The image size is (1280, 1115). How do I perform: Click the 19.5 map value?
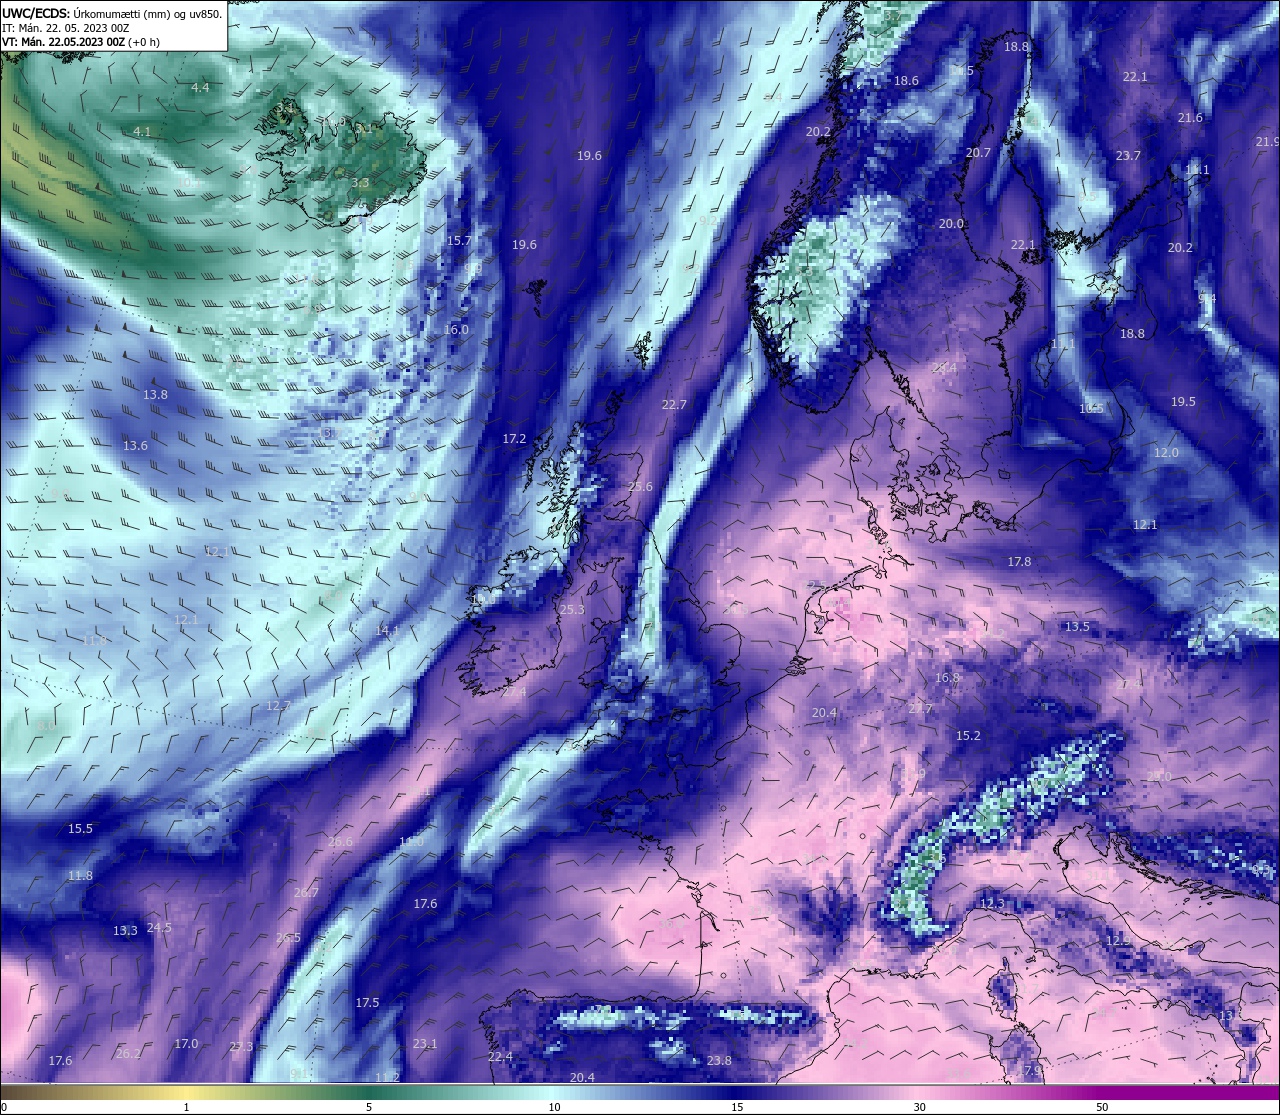(x=1183, y=402)
